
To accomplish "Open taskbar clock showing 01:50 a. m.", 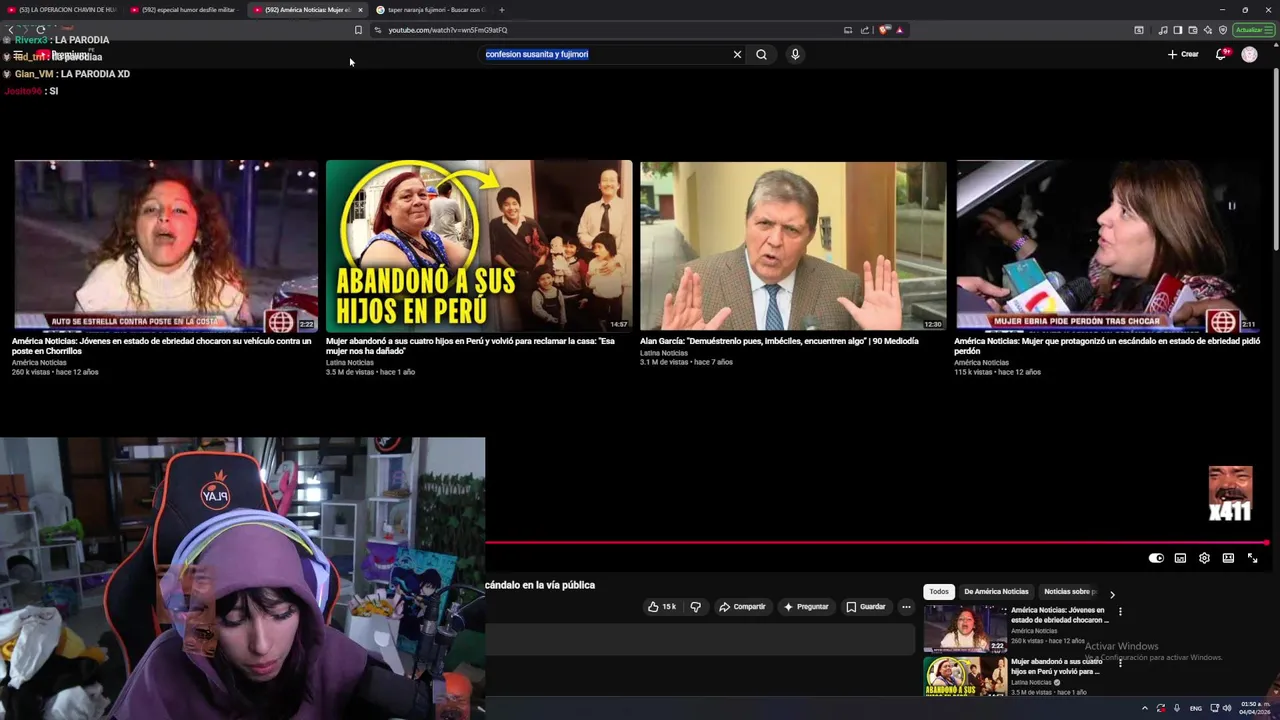I will (x=1253, y=708).
